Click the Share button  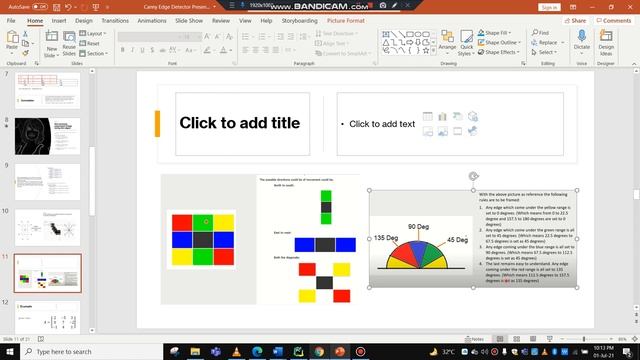[x=576, y=20]
